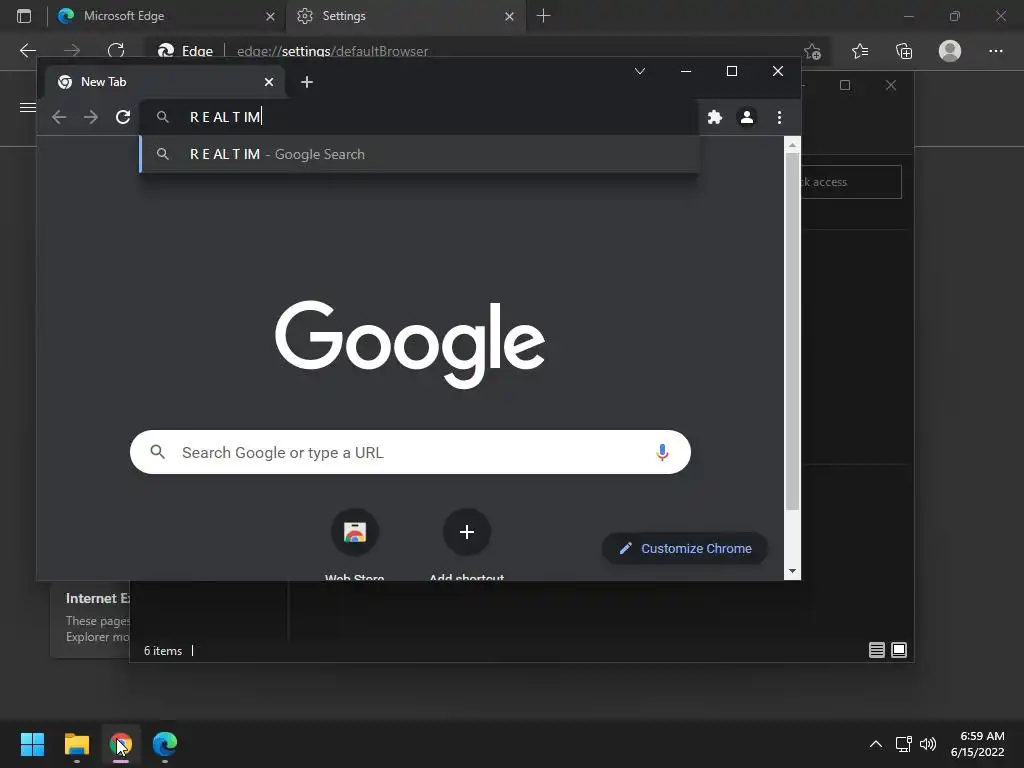The width and height of the screenshot is (1024, 768).
Task: Close the Chrome New Tab tab
Action: [268, 82]
